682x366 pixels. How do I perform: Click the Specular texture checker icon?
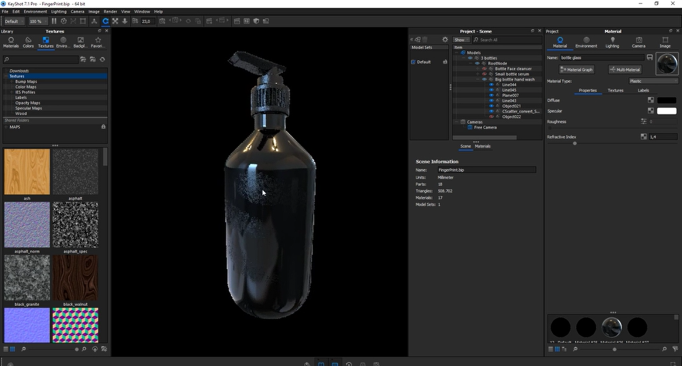tap(651, 111)
